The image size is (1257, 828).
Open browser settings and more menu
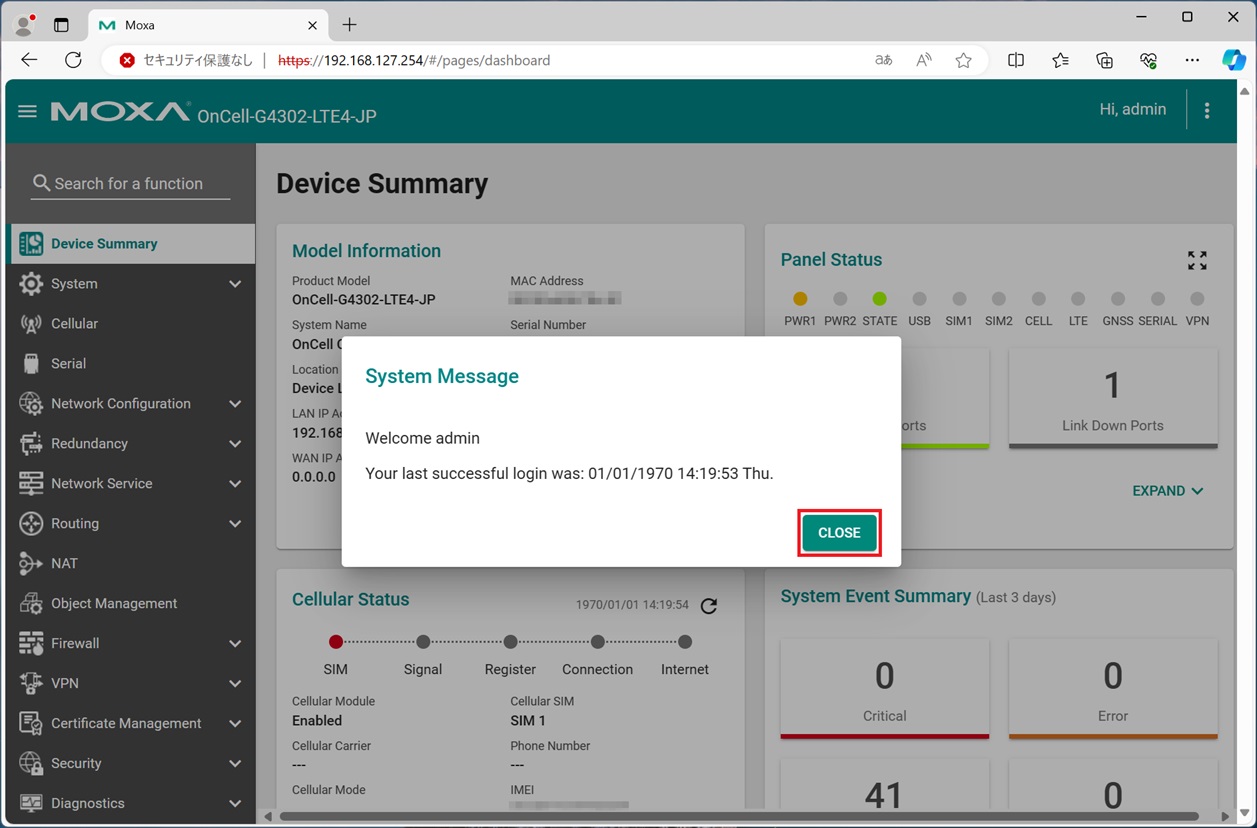1192,60
